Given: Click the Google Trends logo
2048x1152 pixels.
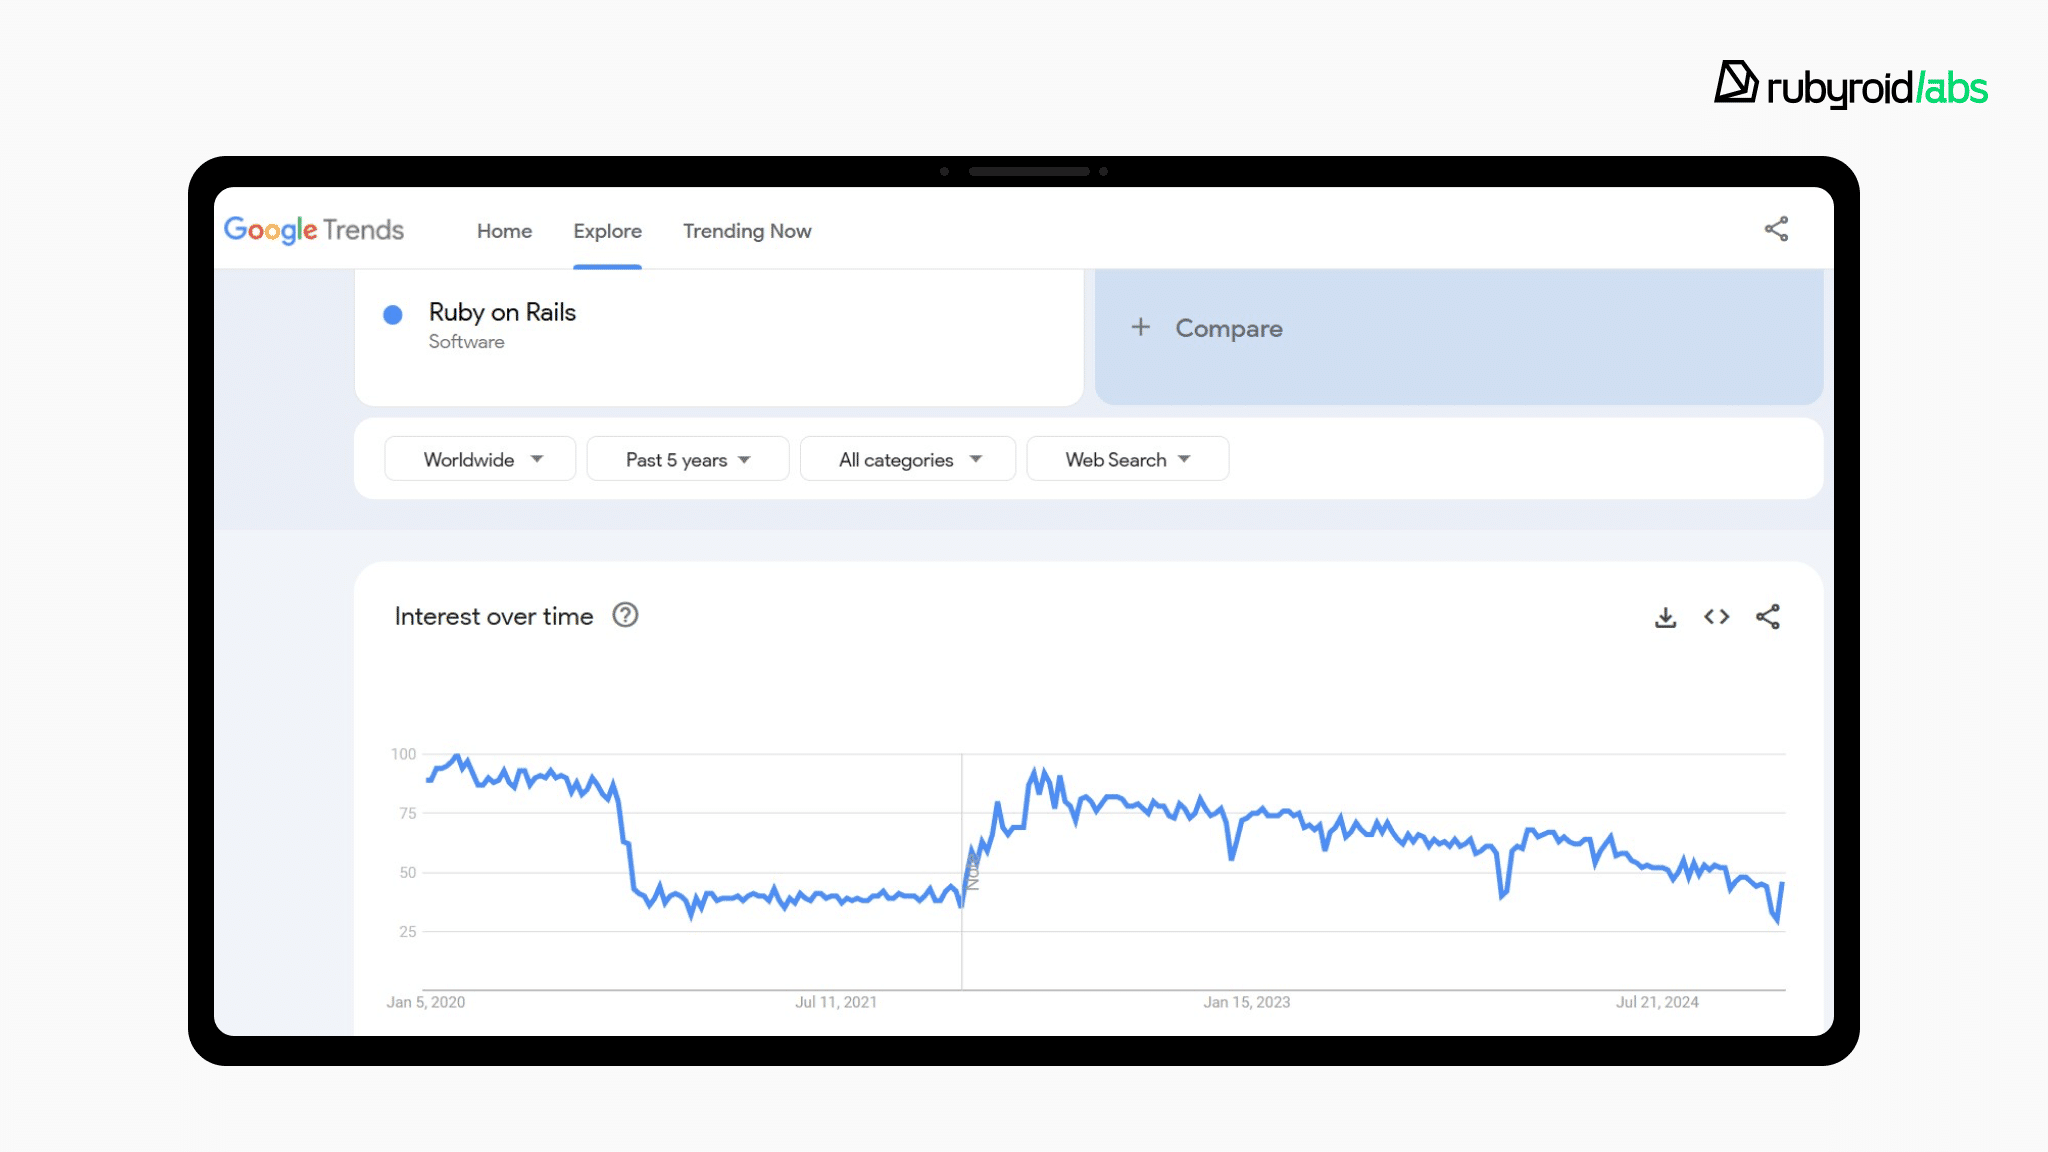Looking at the screenshot, I should (314, 230).
